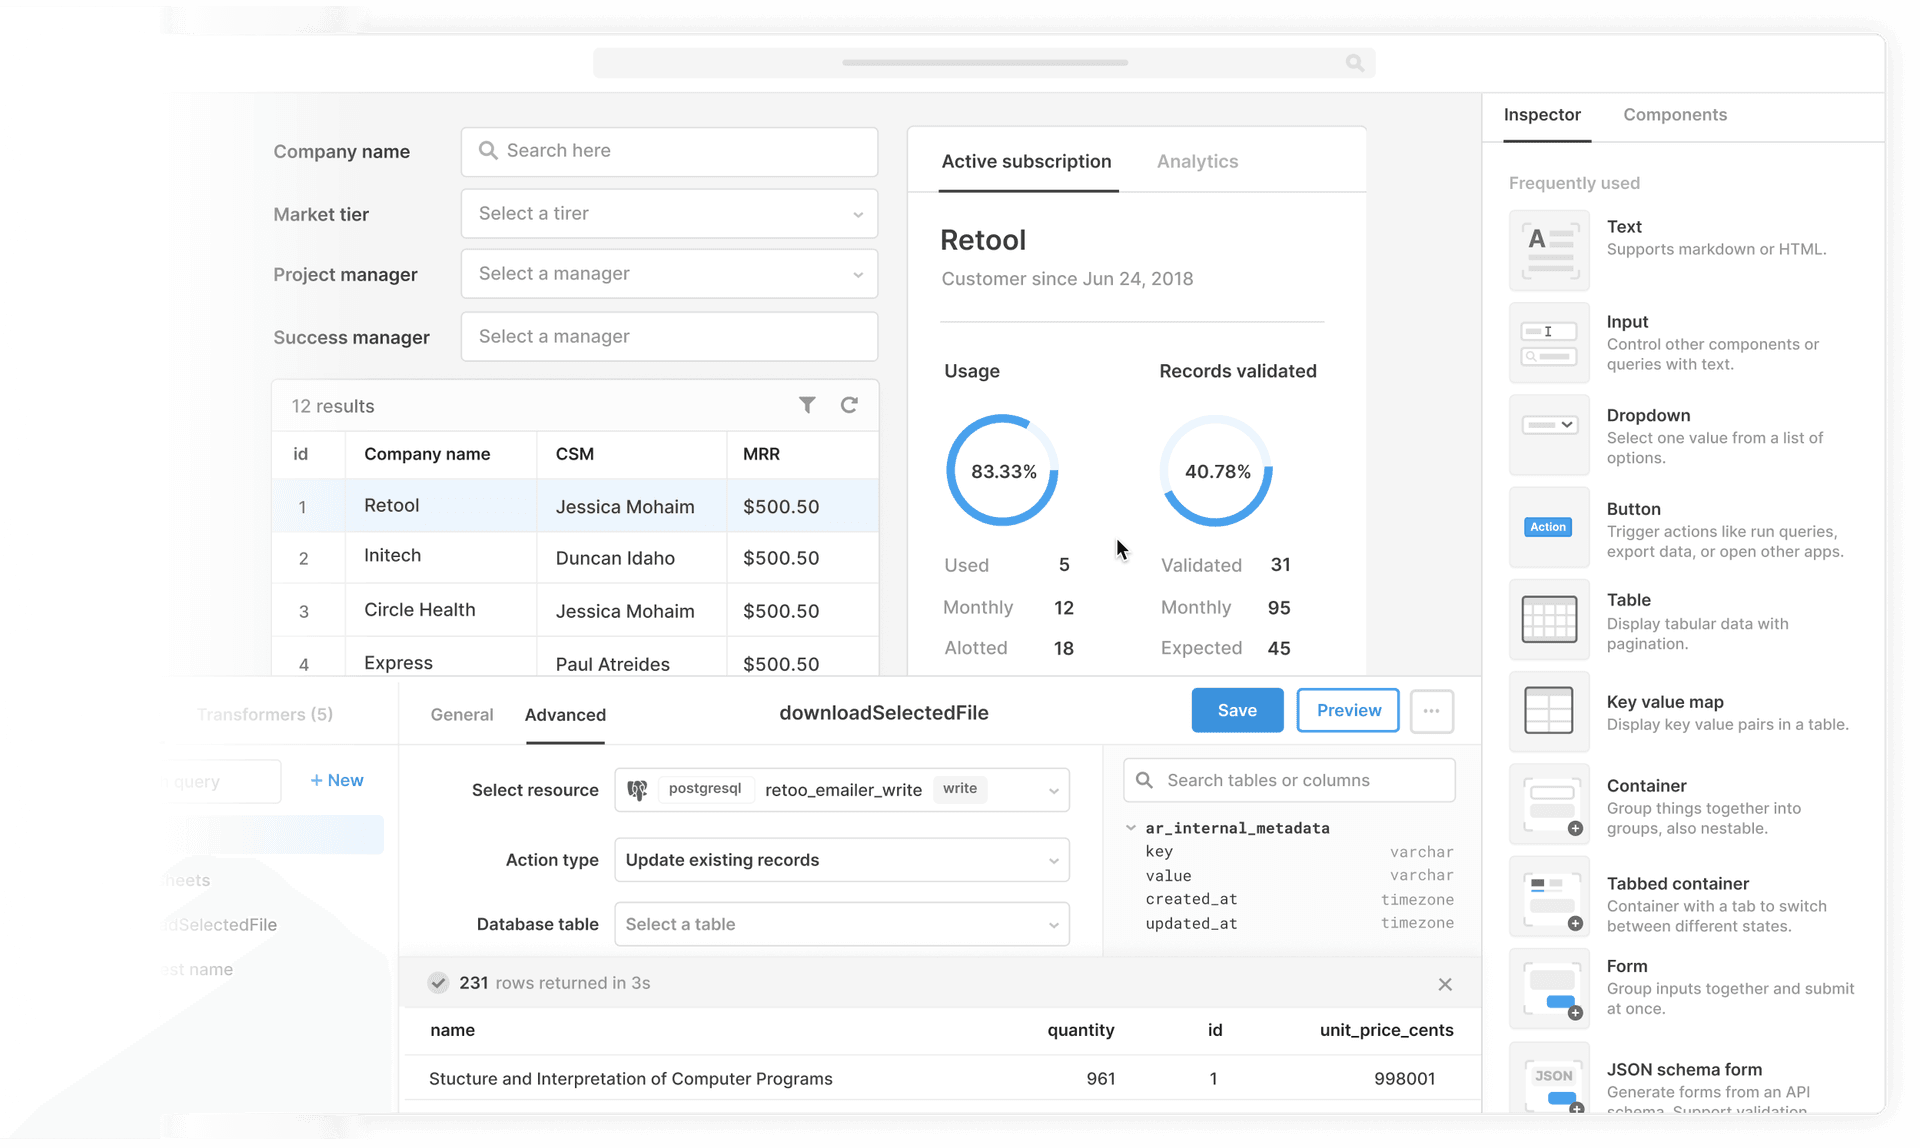Click the three-dots more options button
This screenshot has width=1920, height=1148.
click(1432, 711)
